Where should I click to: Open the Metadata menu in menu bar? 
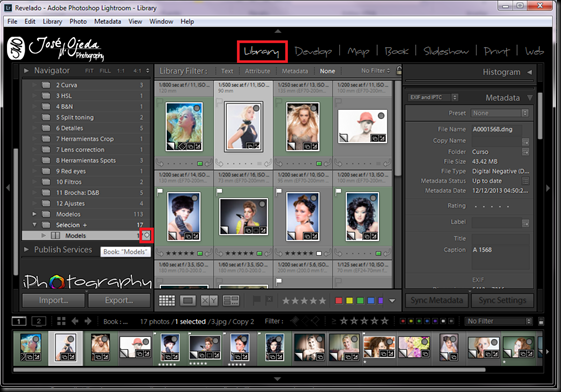(107, 21)
